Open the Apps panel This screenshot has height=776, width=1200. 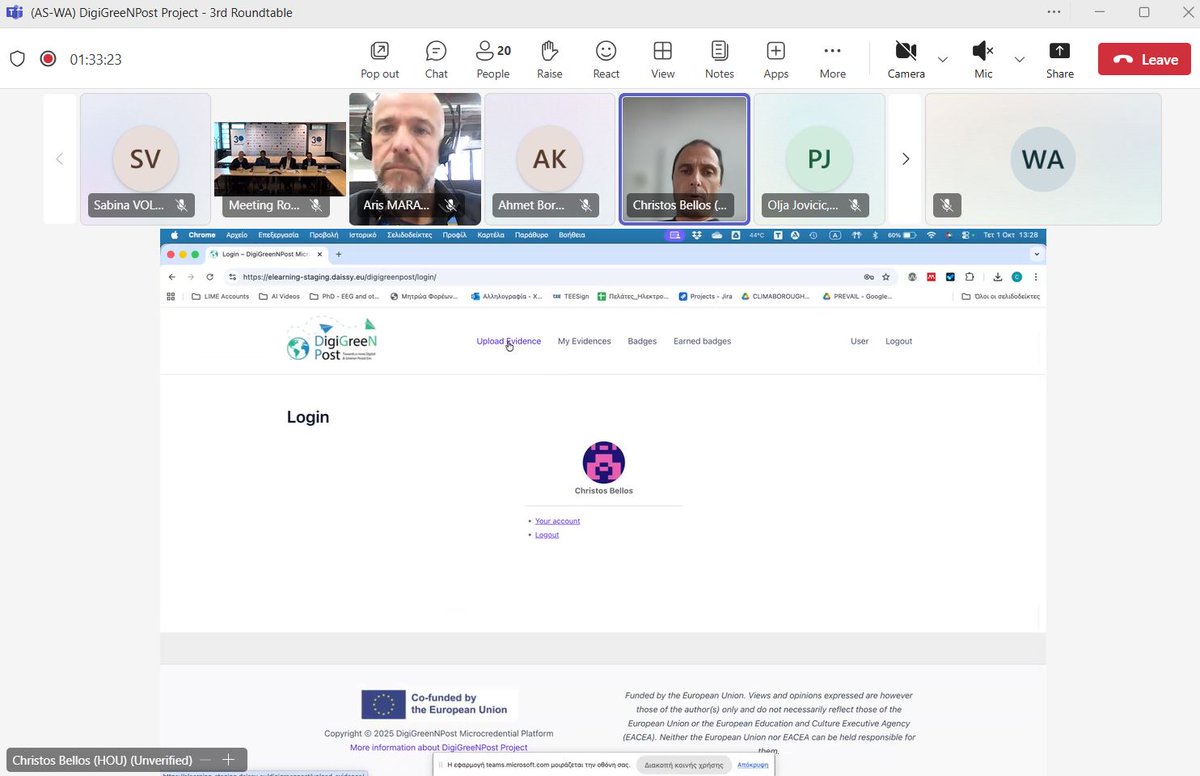(x=776, y=59)
